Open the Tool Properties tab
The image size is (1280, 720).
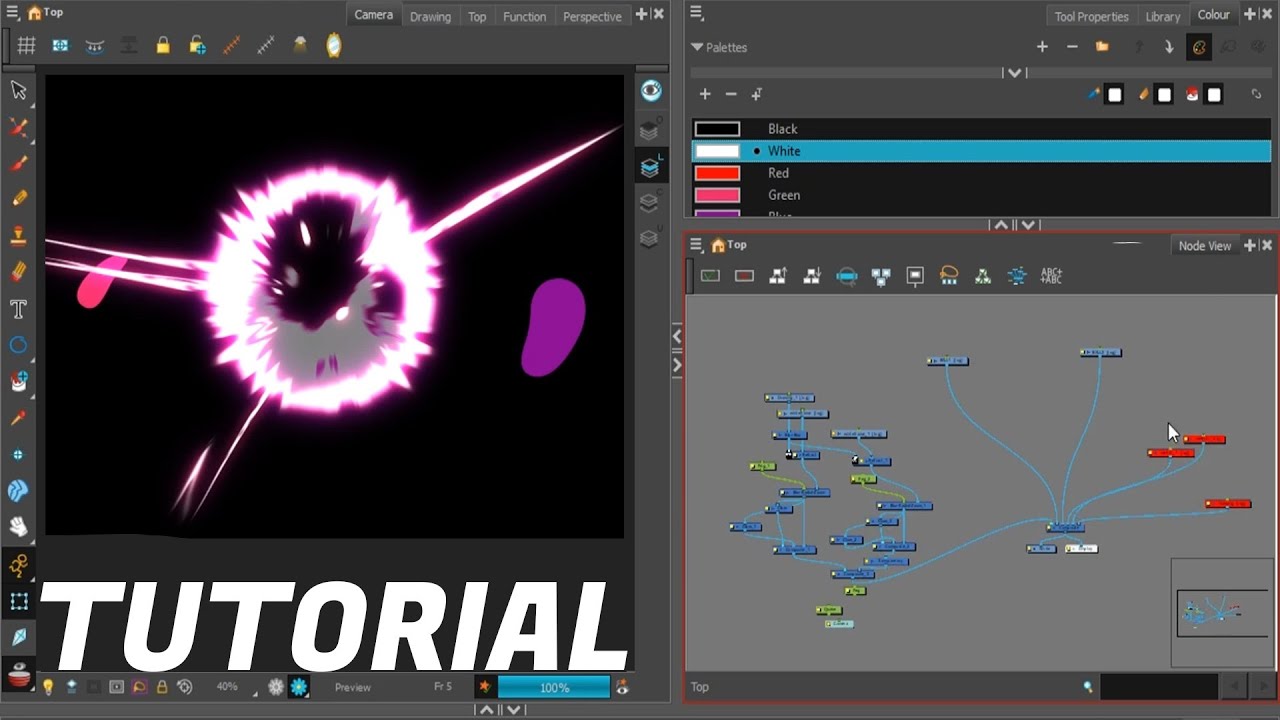point(1091,16)
